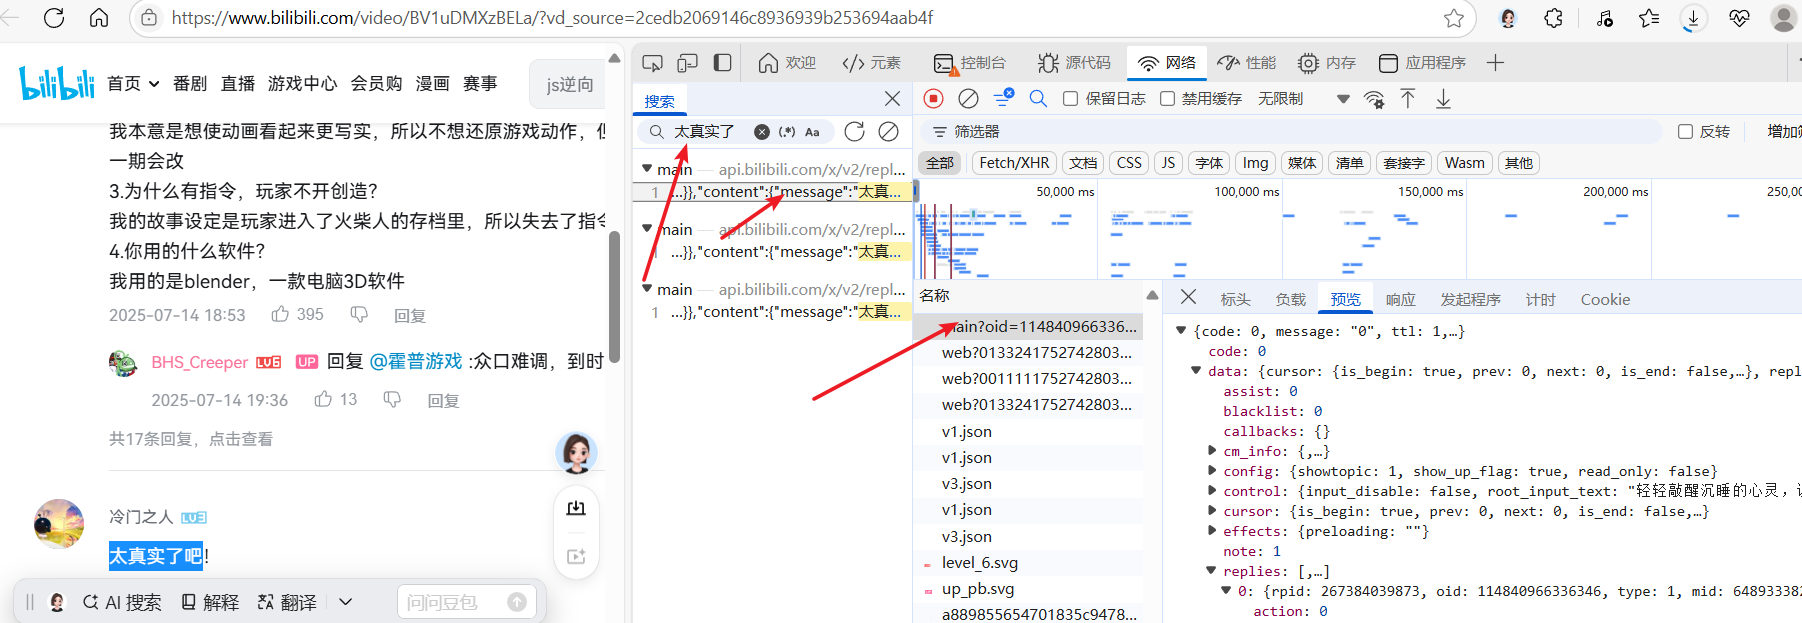Screen dimensions: 1802x623
Task: Open 游戏中心 link in bilibili nav
Action: (302, 84)
